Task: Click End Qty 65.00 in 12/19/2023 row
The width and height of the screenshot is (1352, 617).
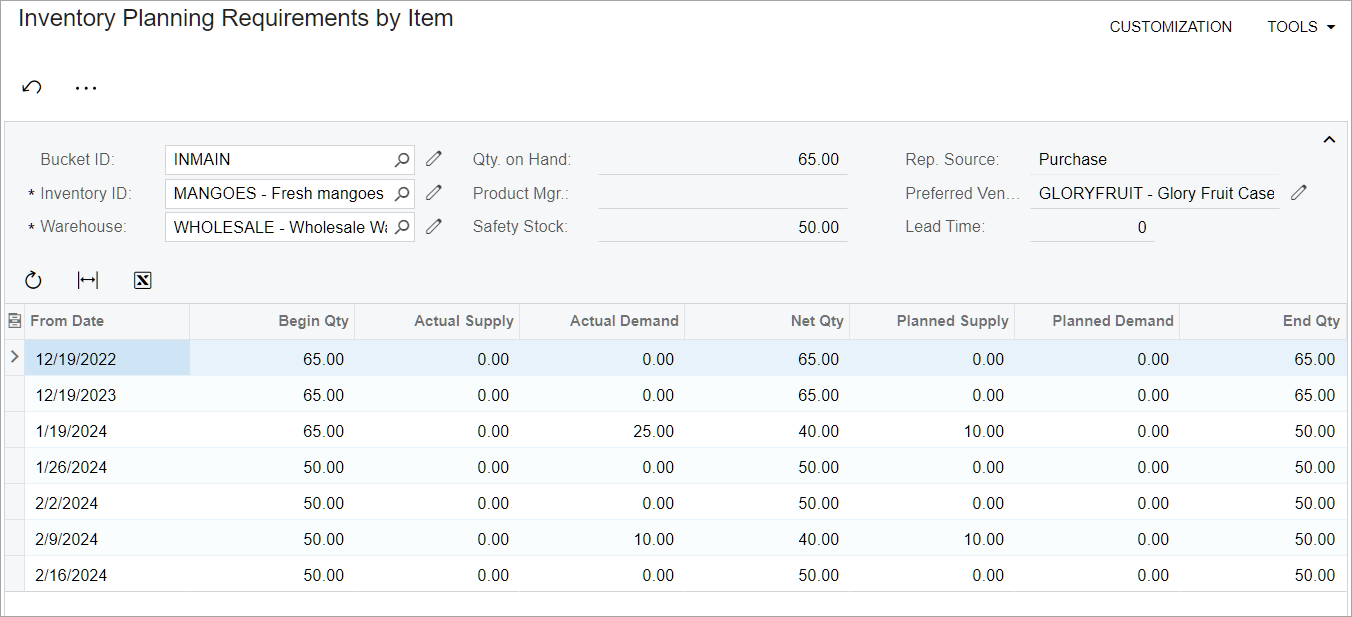Action: [1263, 395]
